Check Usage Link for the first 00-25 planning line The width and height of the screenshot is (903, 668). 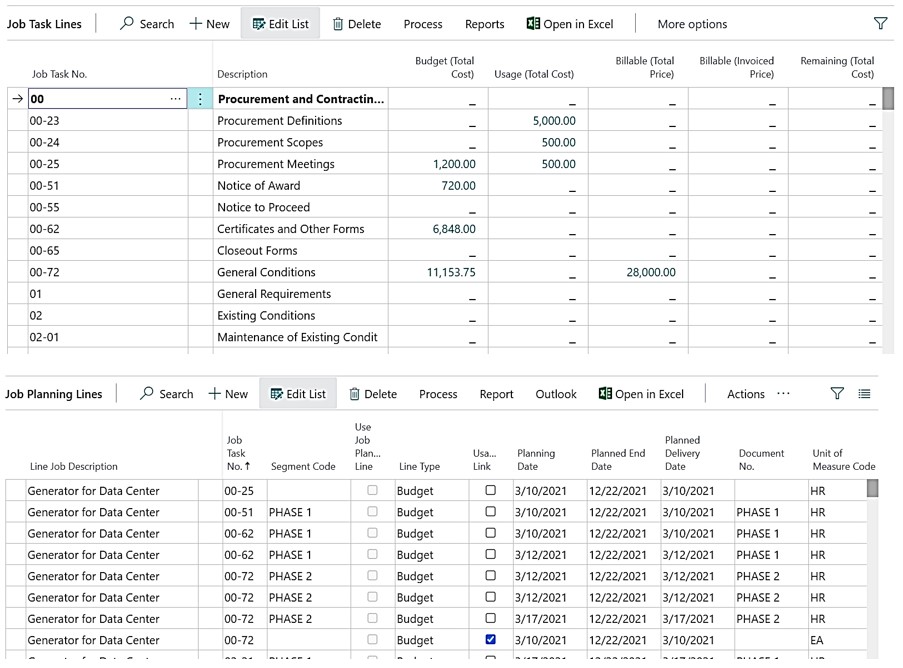point(490,491)
